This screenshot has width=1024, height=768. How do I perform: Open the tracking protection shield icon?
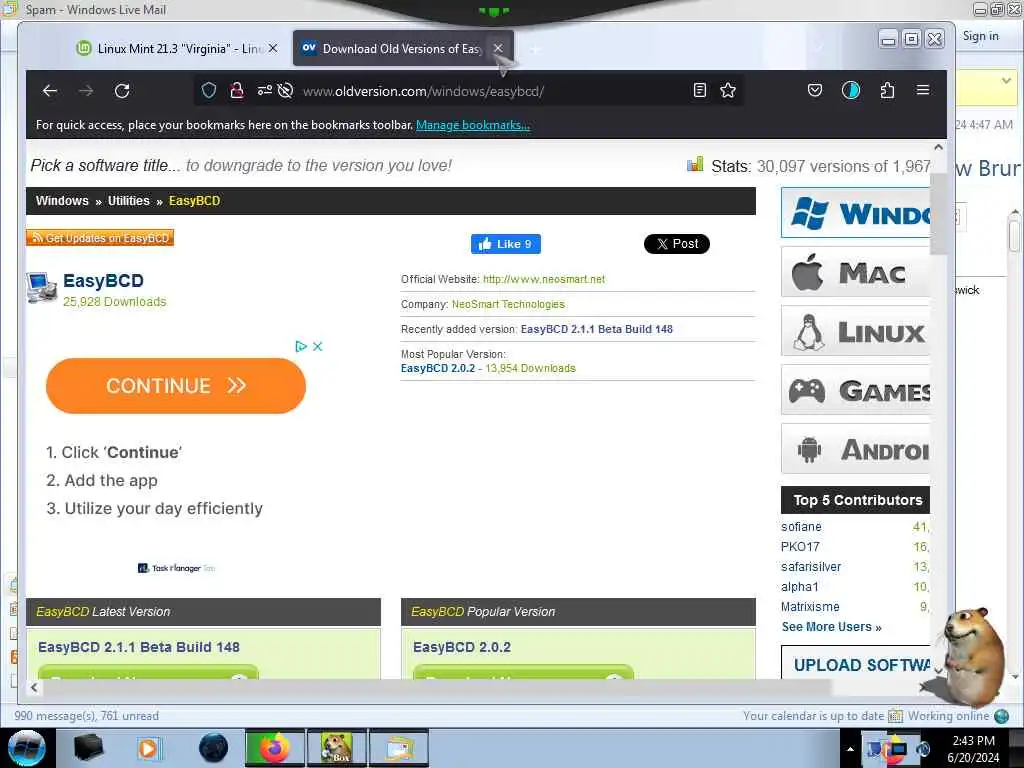[208, 90]
